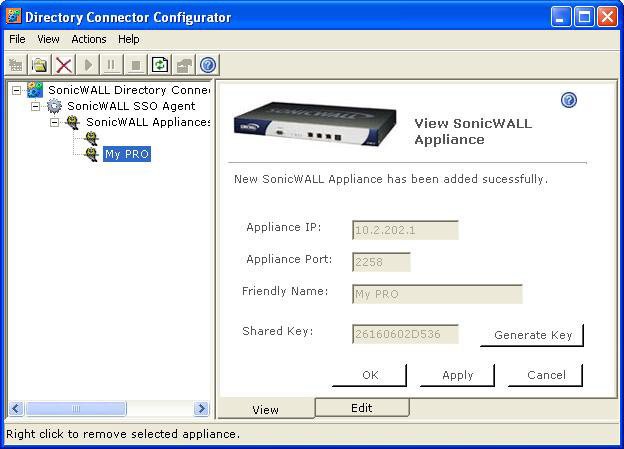Click the 'Right click to remove' status text
This screenshot has width=624, height=449.
[123, 434]
